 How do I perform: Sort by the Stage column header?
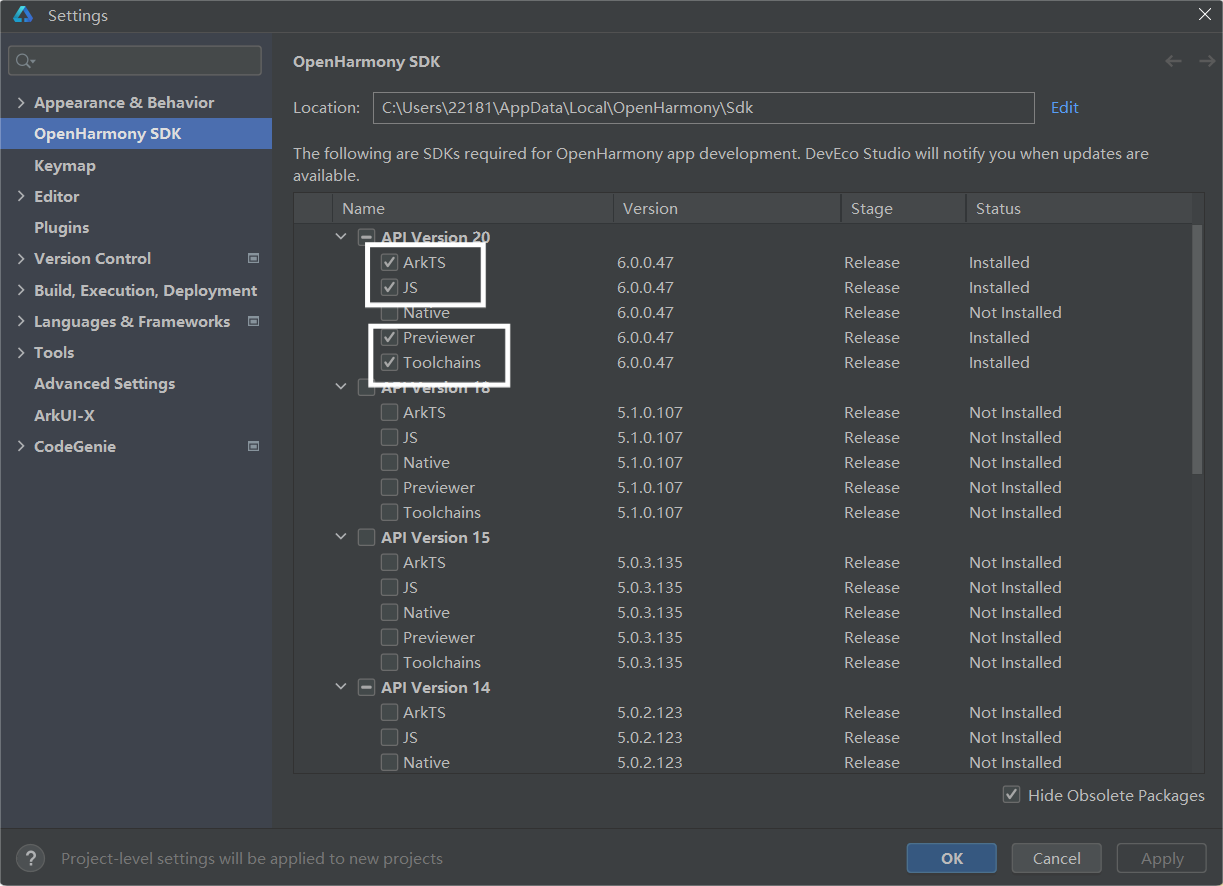[x=903, y=208]
